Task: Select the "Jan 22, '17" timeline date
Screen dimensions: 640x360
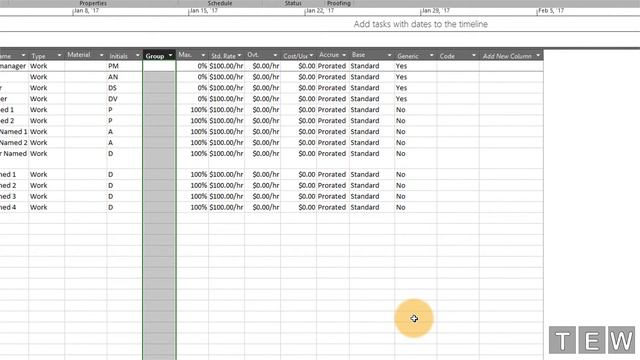Action: 320,11
